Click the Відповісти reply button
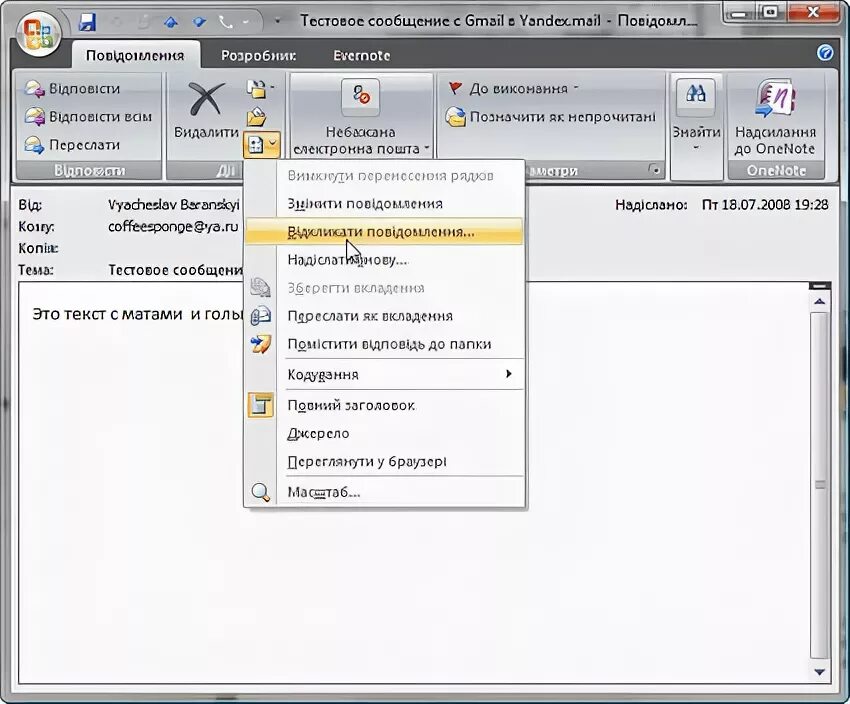Viewport: 850px width, 704px height. (73, 88)
